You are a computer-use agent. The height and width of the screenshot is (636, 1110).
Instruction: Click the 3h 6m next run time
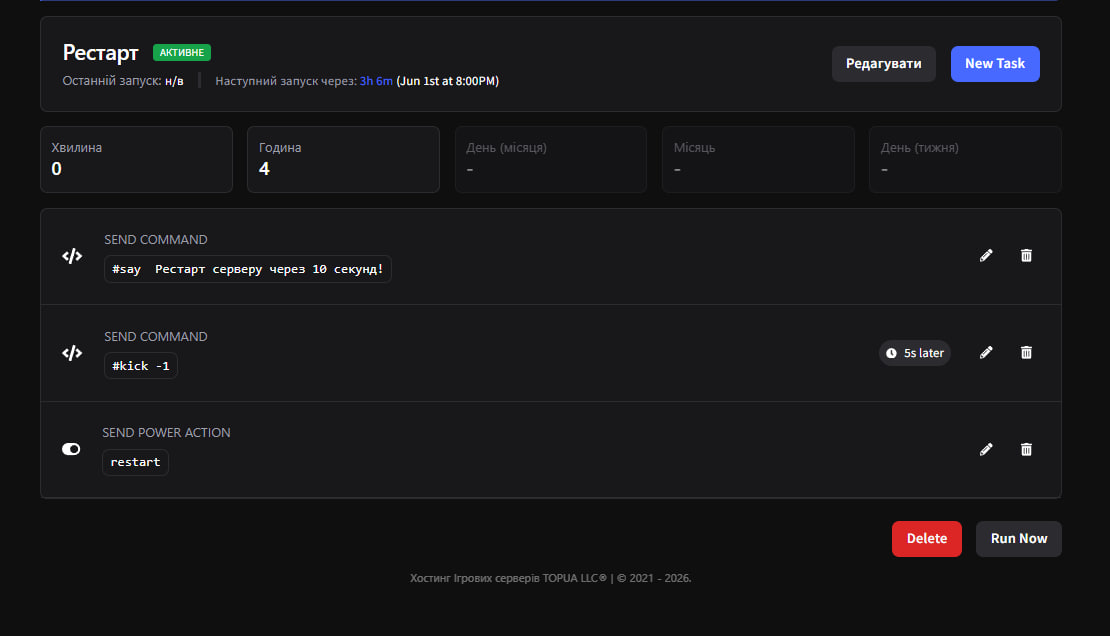(376, 81)
